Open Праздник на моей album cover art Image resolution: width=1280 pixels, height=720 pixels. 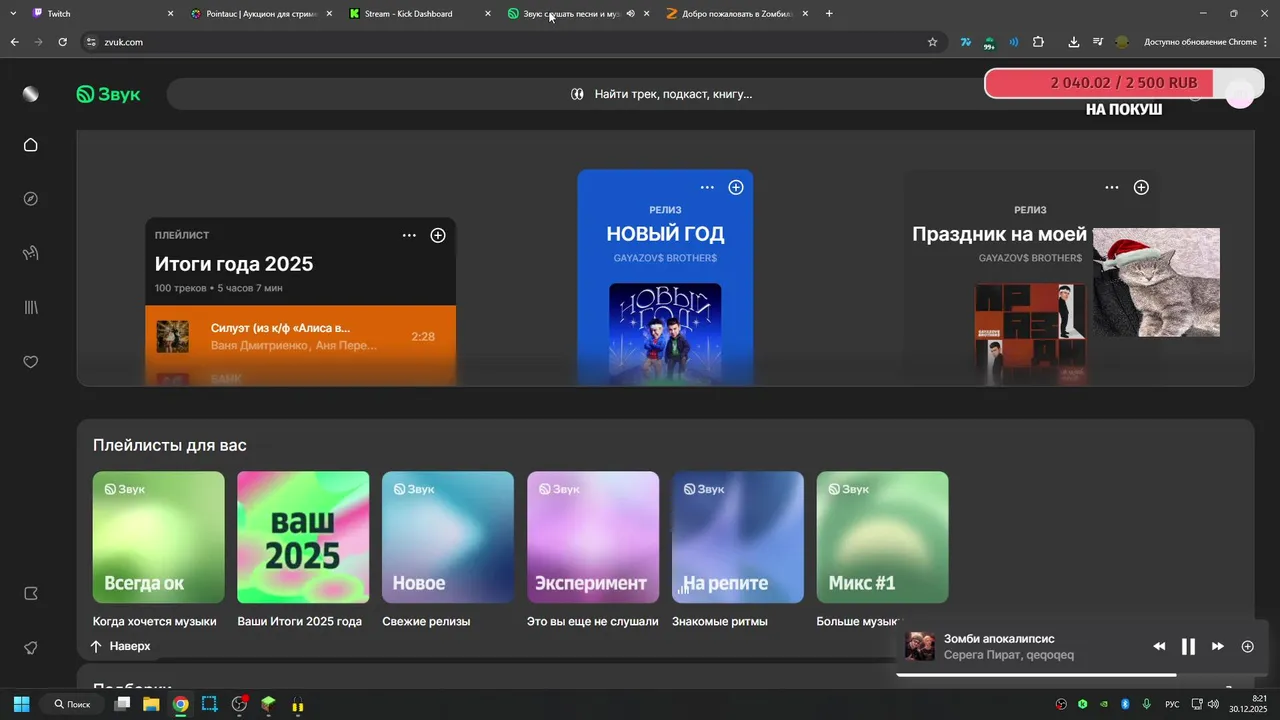[1030, 334]
